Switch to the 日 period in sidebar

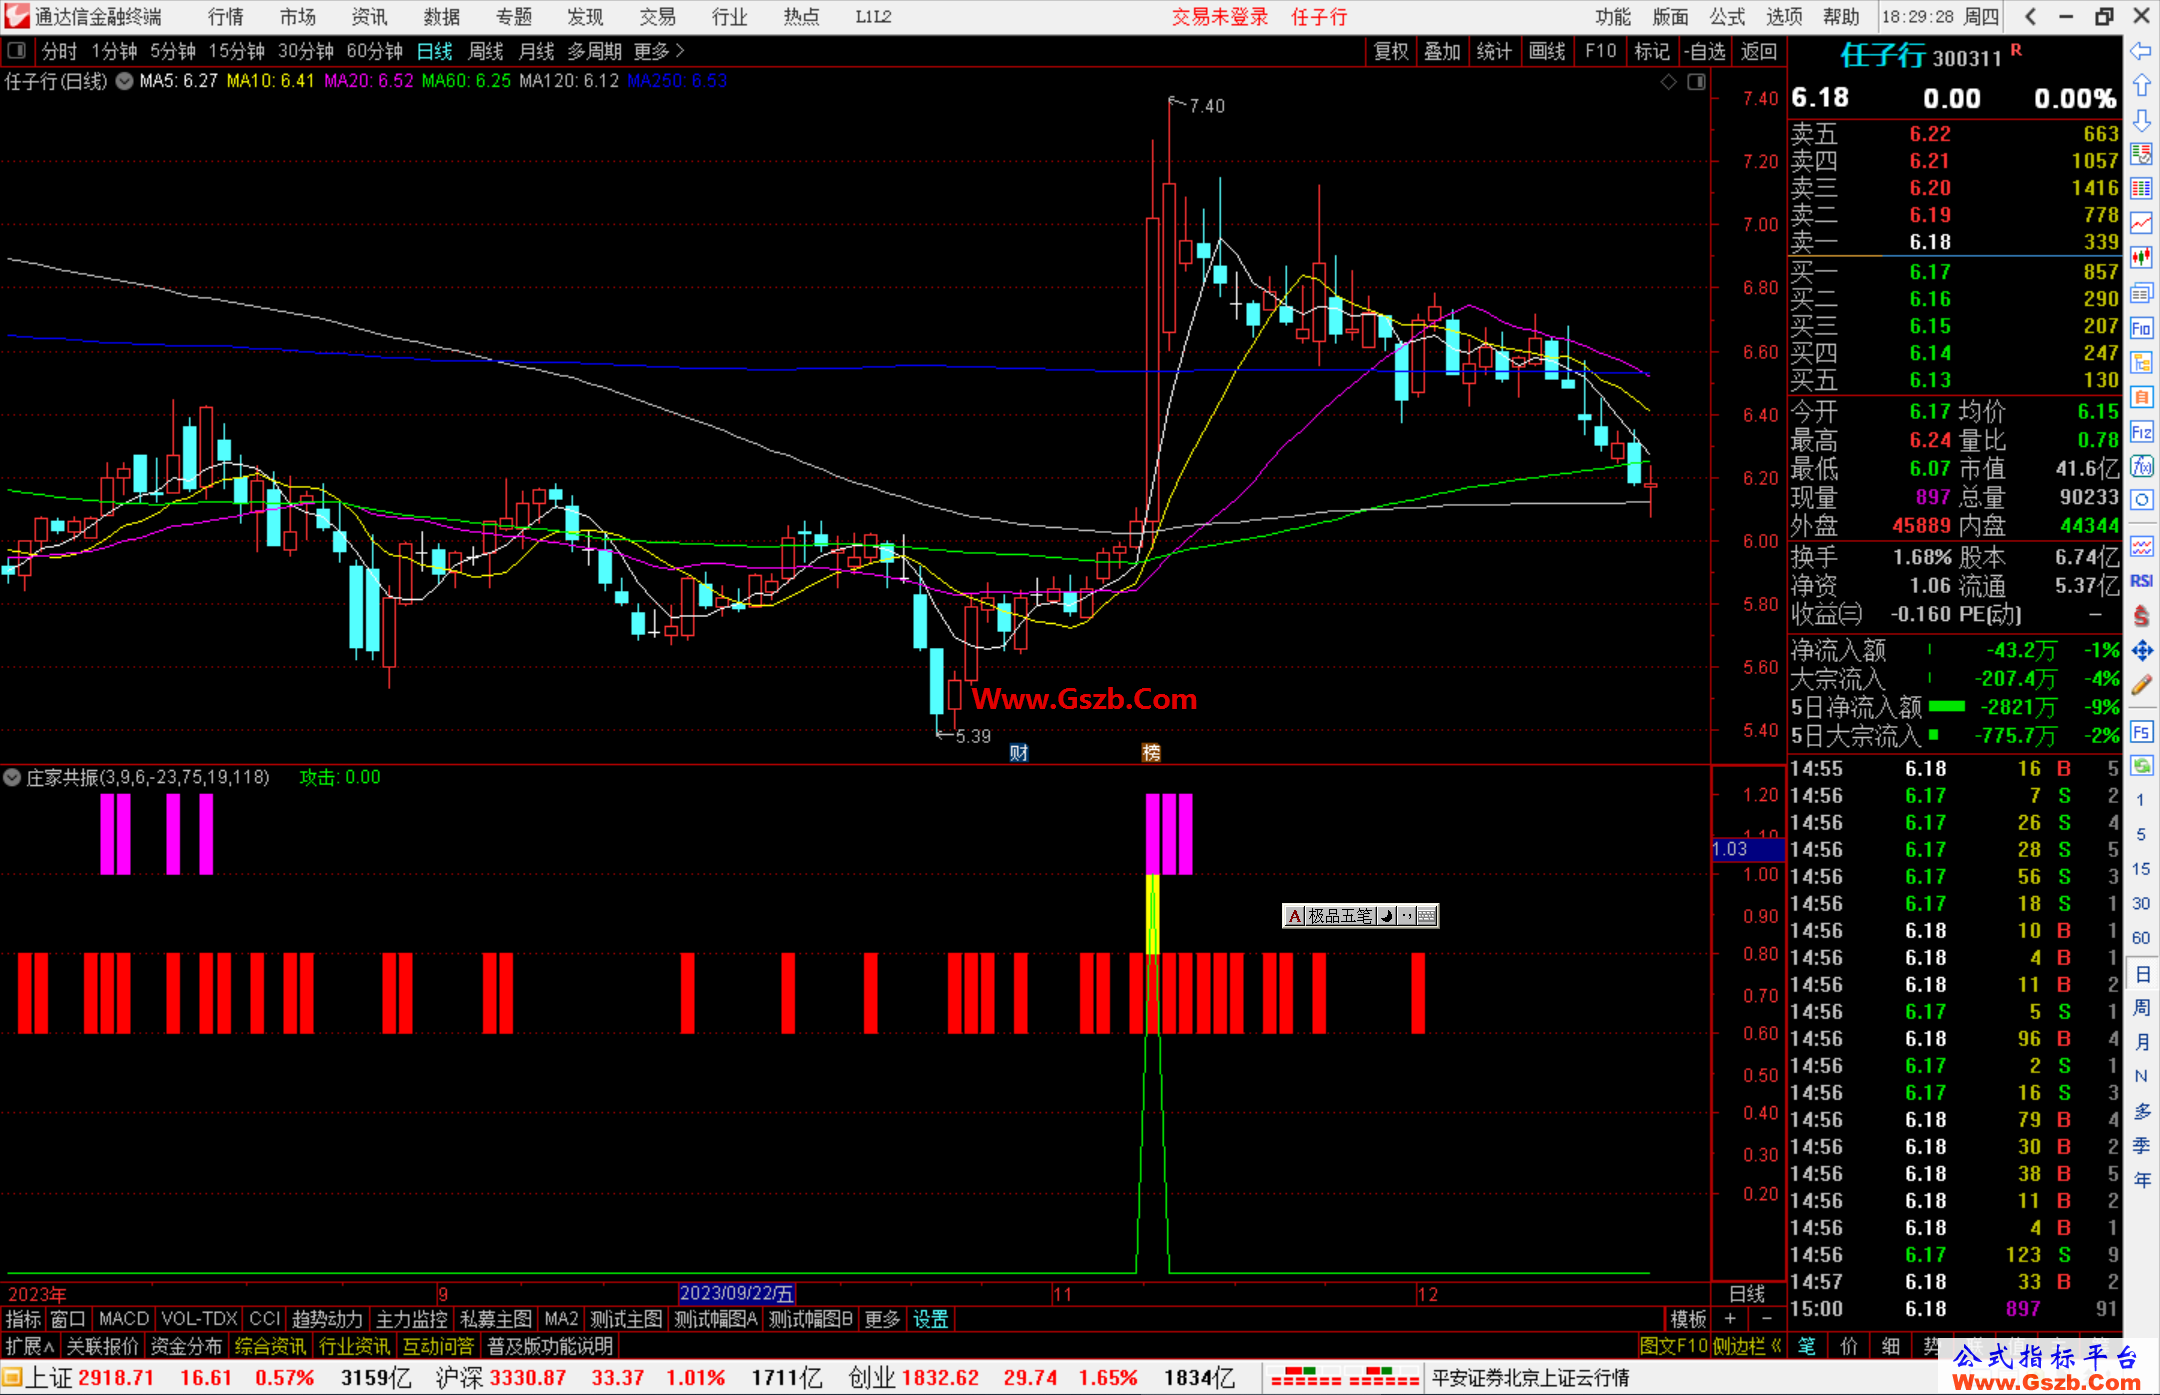pos(2142,973)
